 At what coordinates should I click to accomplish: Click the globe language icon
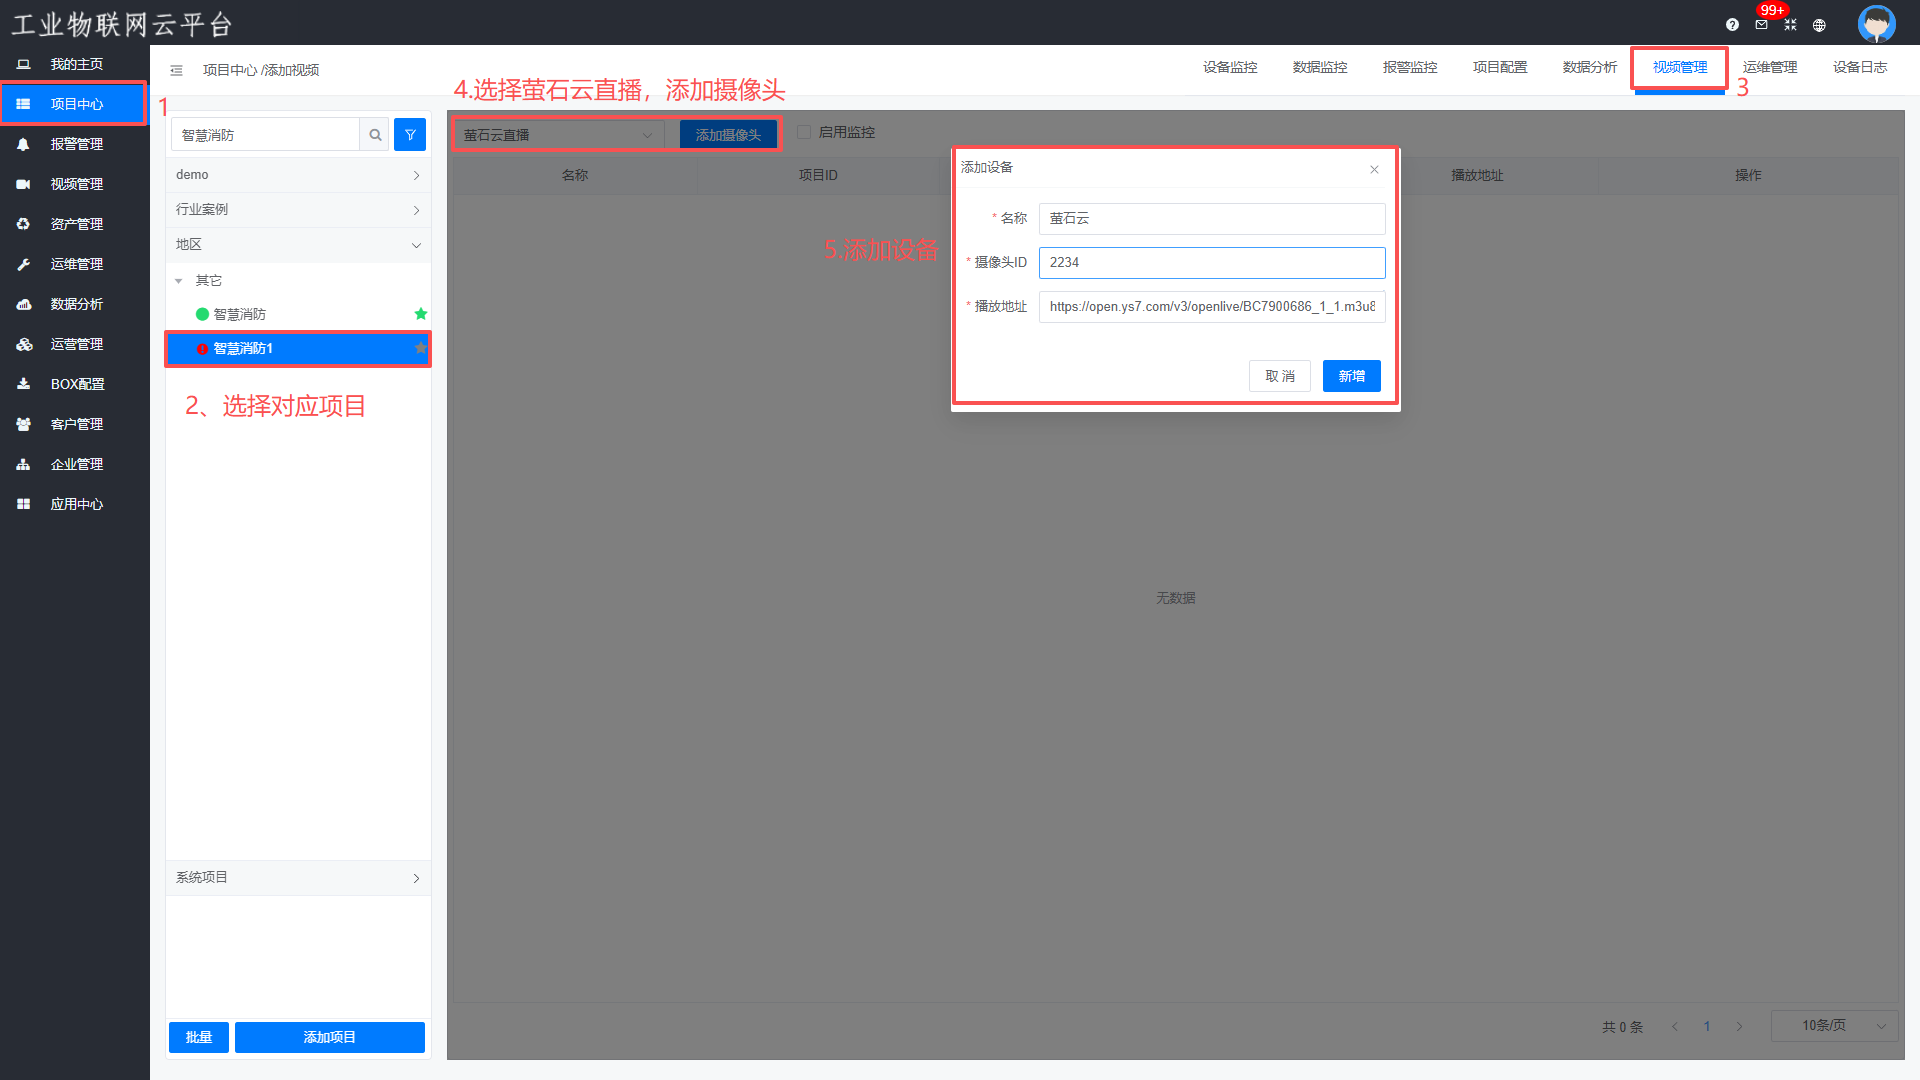pyautogui.click(x=1819, y=25)
